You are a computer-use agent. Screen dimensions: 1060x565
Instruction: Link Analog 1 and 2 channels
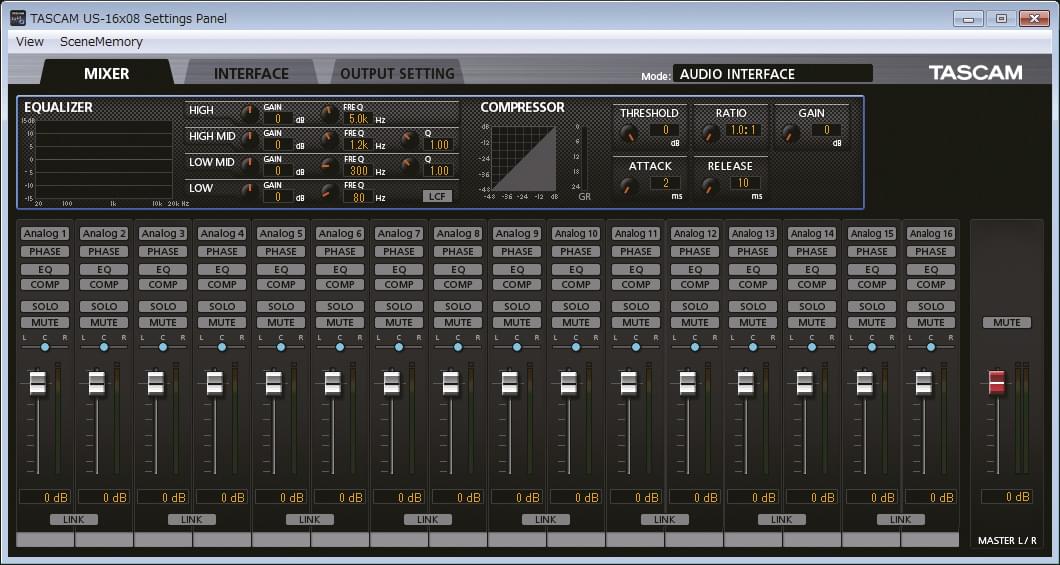tap(74, 520)
